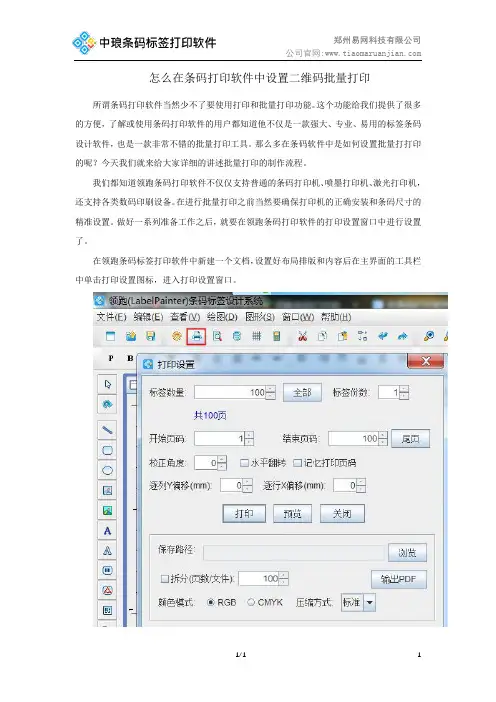Tick the 拆分(页数/文件) checkbox

pos(165,579)
